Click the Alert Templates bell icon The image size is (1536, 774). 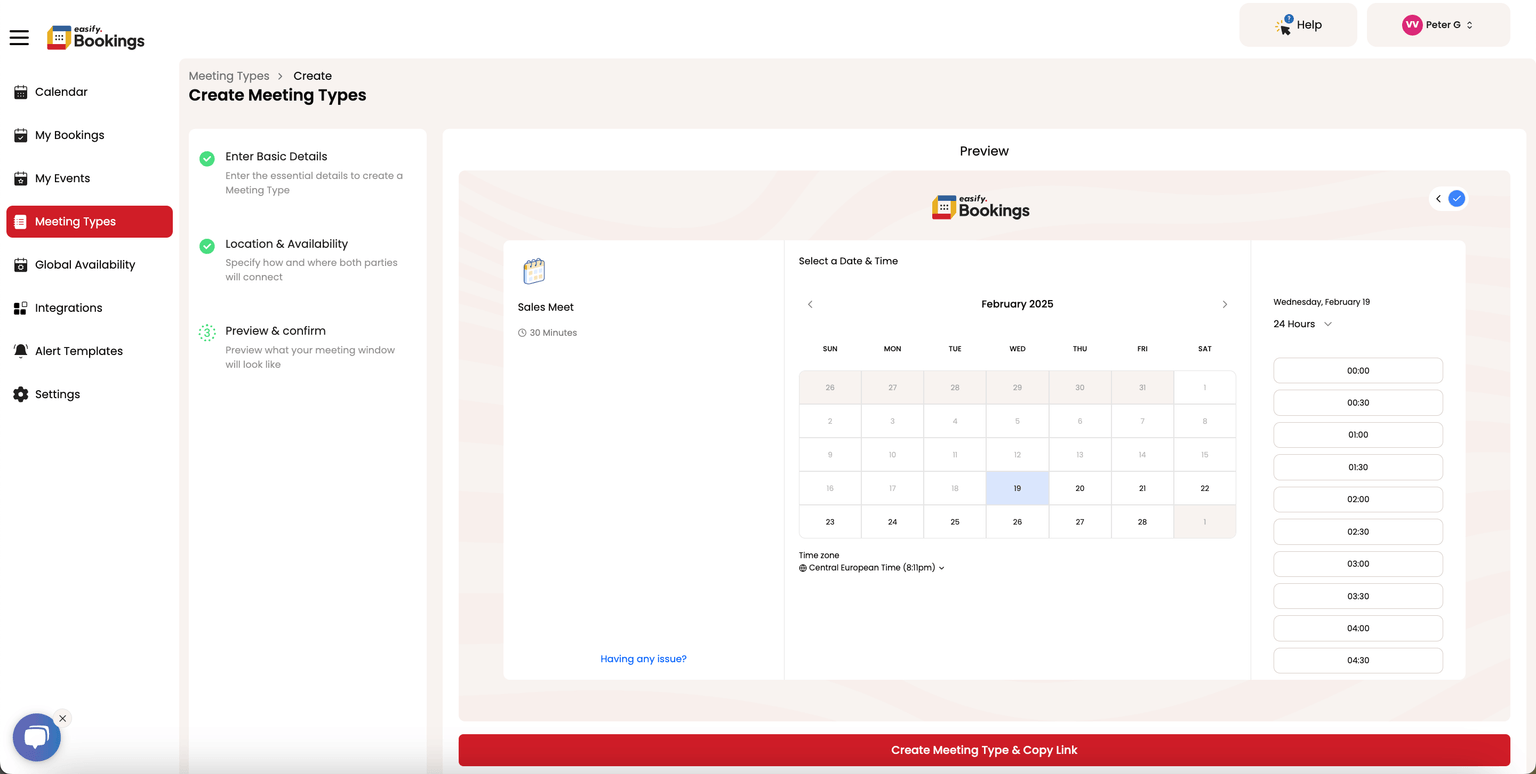20,351
